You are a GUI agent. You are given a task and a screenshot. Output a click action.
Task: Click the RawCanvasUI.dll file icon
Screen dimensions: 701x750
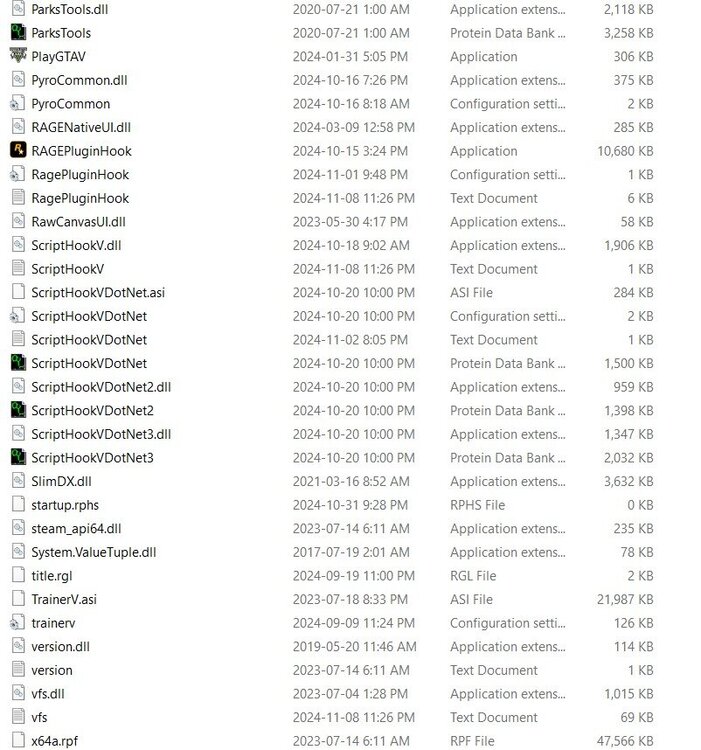pyautogui.click(x=18, y=221)
